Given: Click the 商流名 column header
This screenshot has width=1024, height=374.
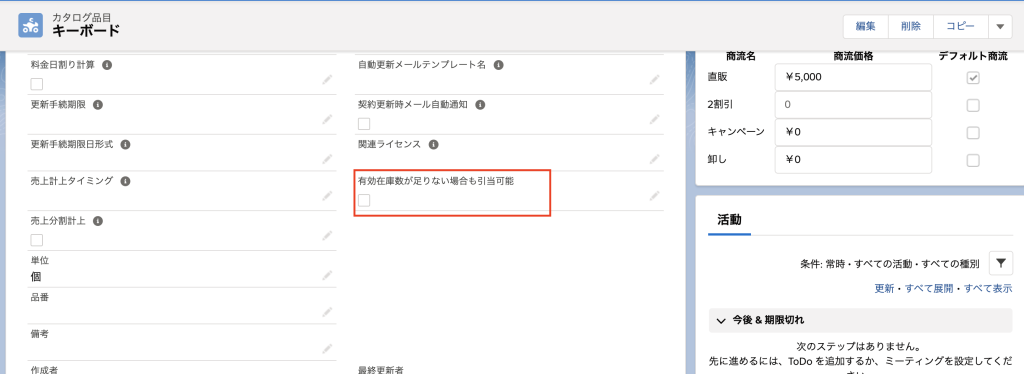Looking at the screenshot, I should pyautogui.click(x=741, y=57).
